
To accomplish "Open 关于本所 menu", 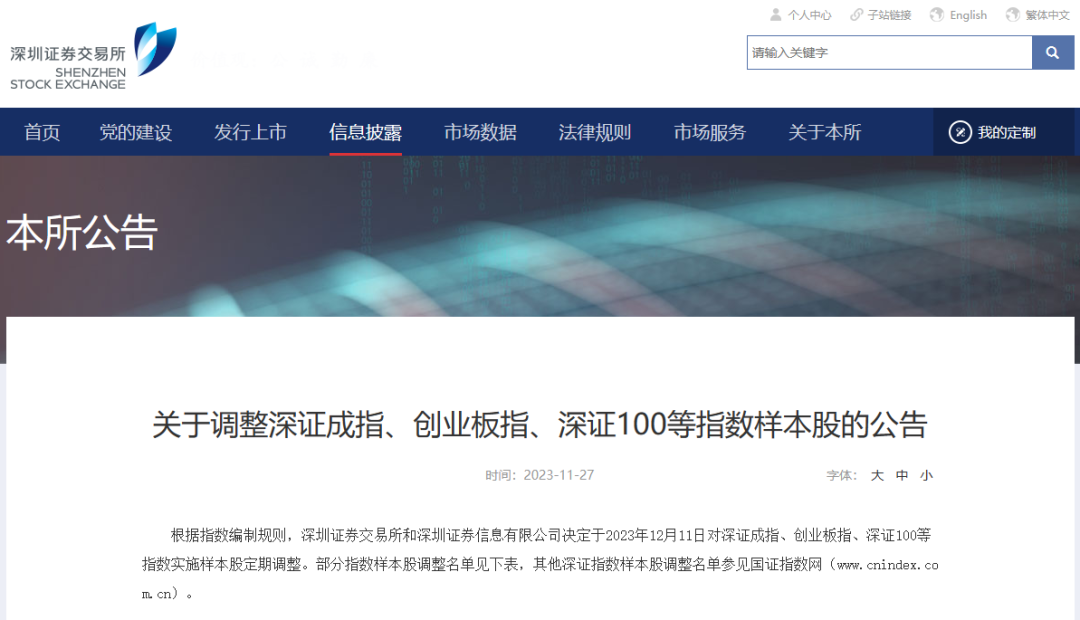I will click(x=824, y=132).
